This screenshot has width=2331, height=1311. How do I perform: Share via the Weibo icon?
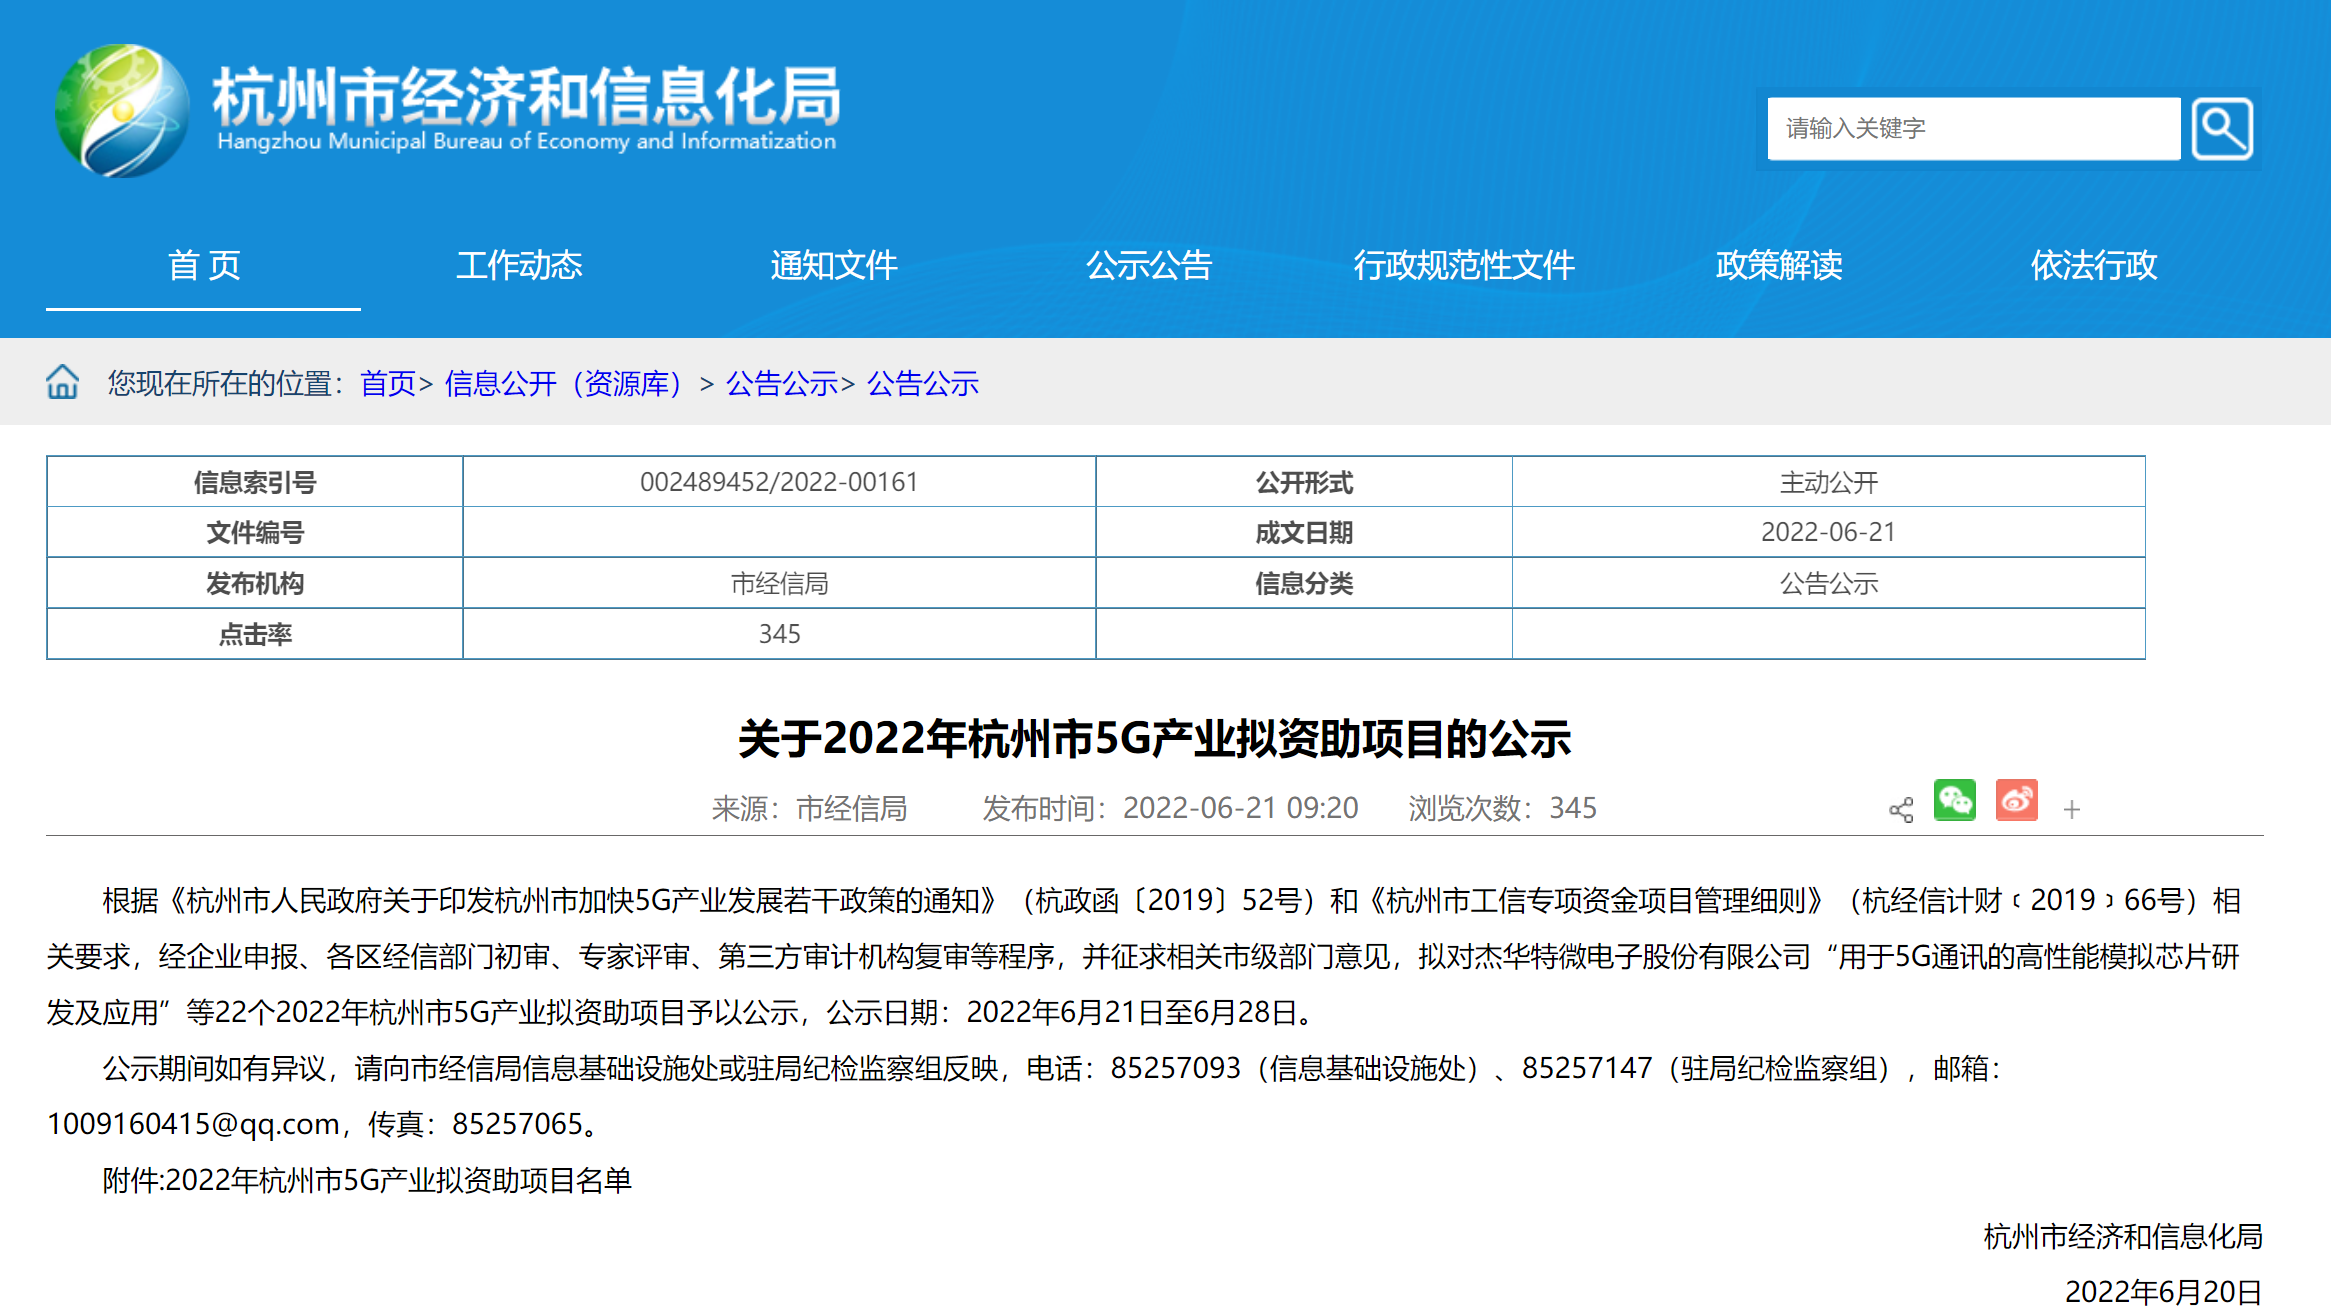(x=2016, y=801)
